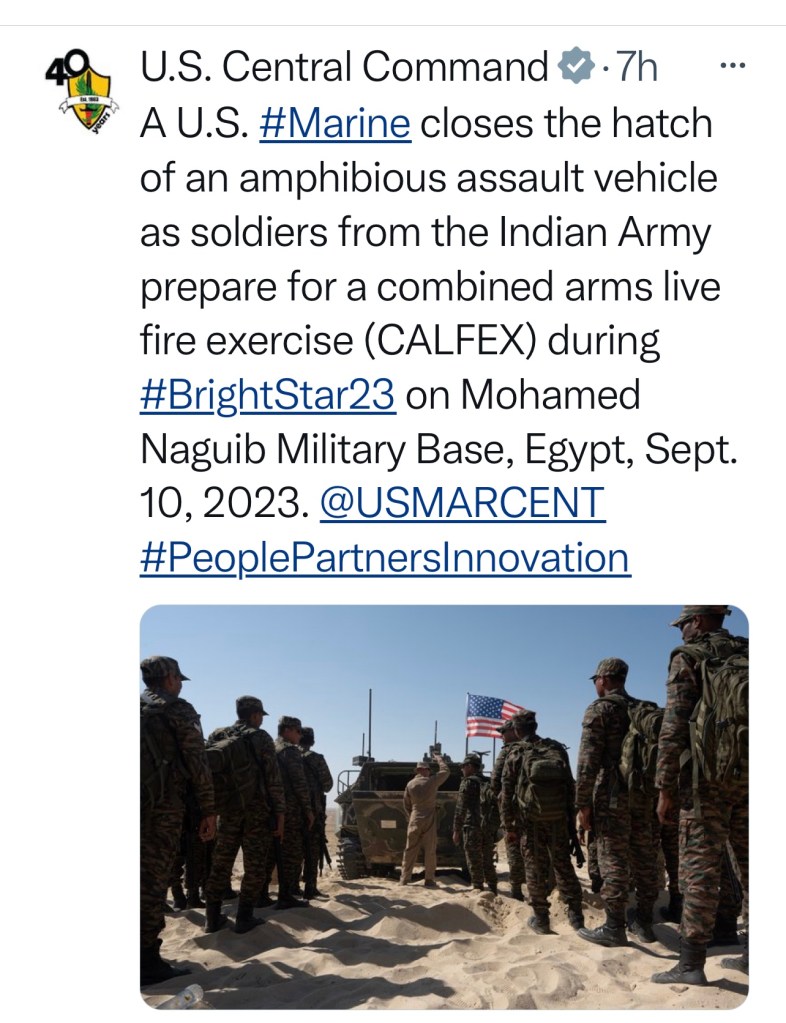Image resolution: width=786 pixels, height=1023 pixels.
Task: Follow the #BrightStar23 hashtag link
Action: coord(268,395)
